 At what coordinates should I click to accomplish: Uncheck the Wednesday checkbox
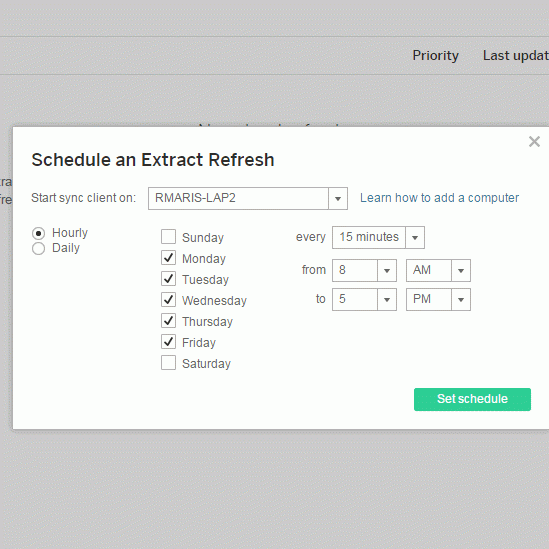coord(168,300)
